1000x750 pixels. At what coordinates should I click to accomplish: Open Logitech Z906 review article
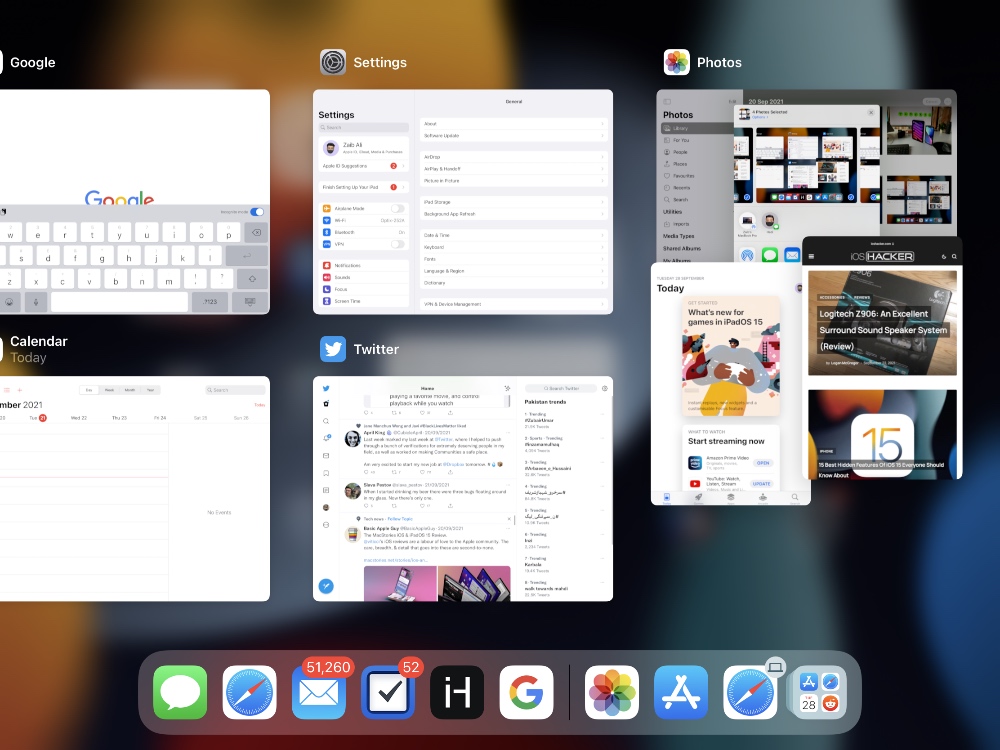882,323
